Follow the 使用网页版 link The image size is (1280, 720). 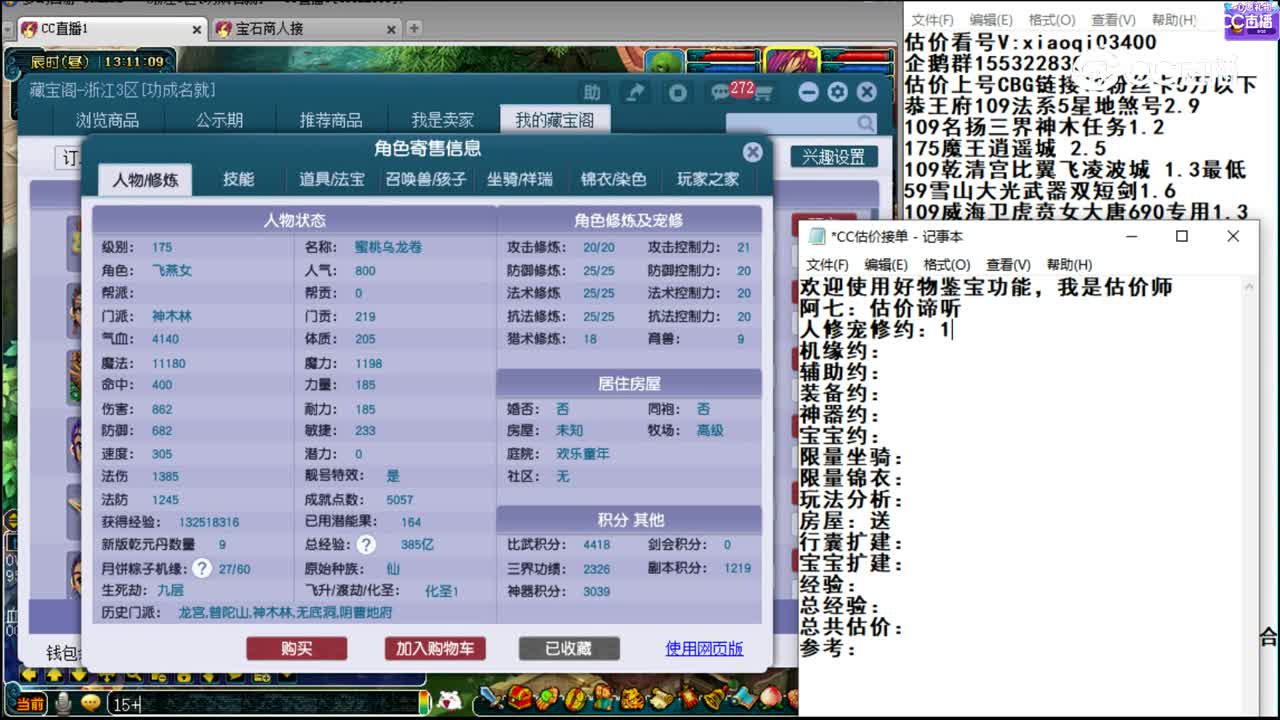point(704,648)
